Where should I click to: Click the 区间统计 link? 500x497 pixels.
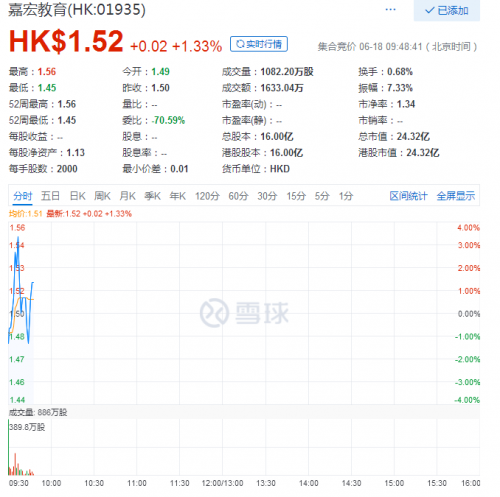click(x=408, y=196)
